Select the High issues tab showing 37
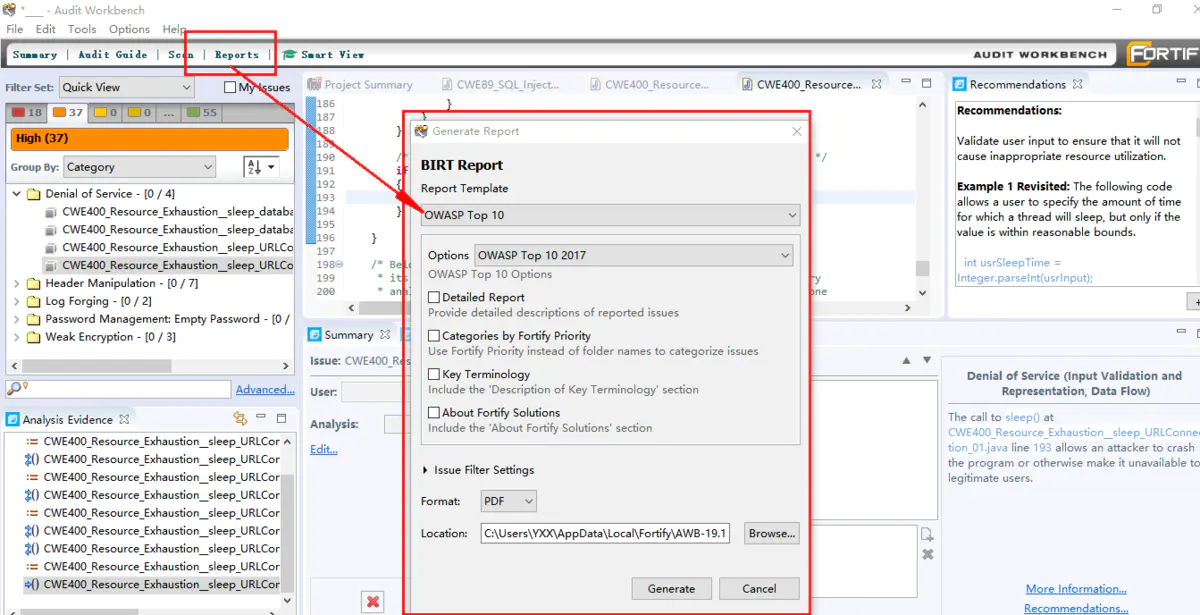Image resolution: width=1200 pixels, height=615 pixels. [69, 113]
